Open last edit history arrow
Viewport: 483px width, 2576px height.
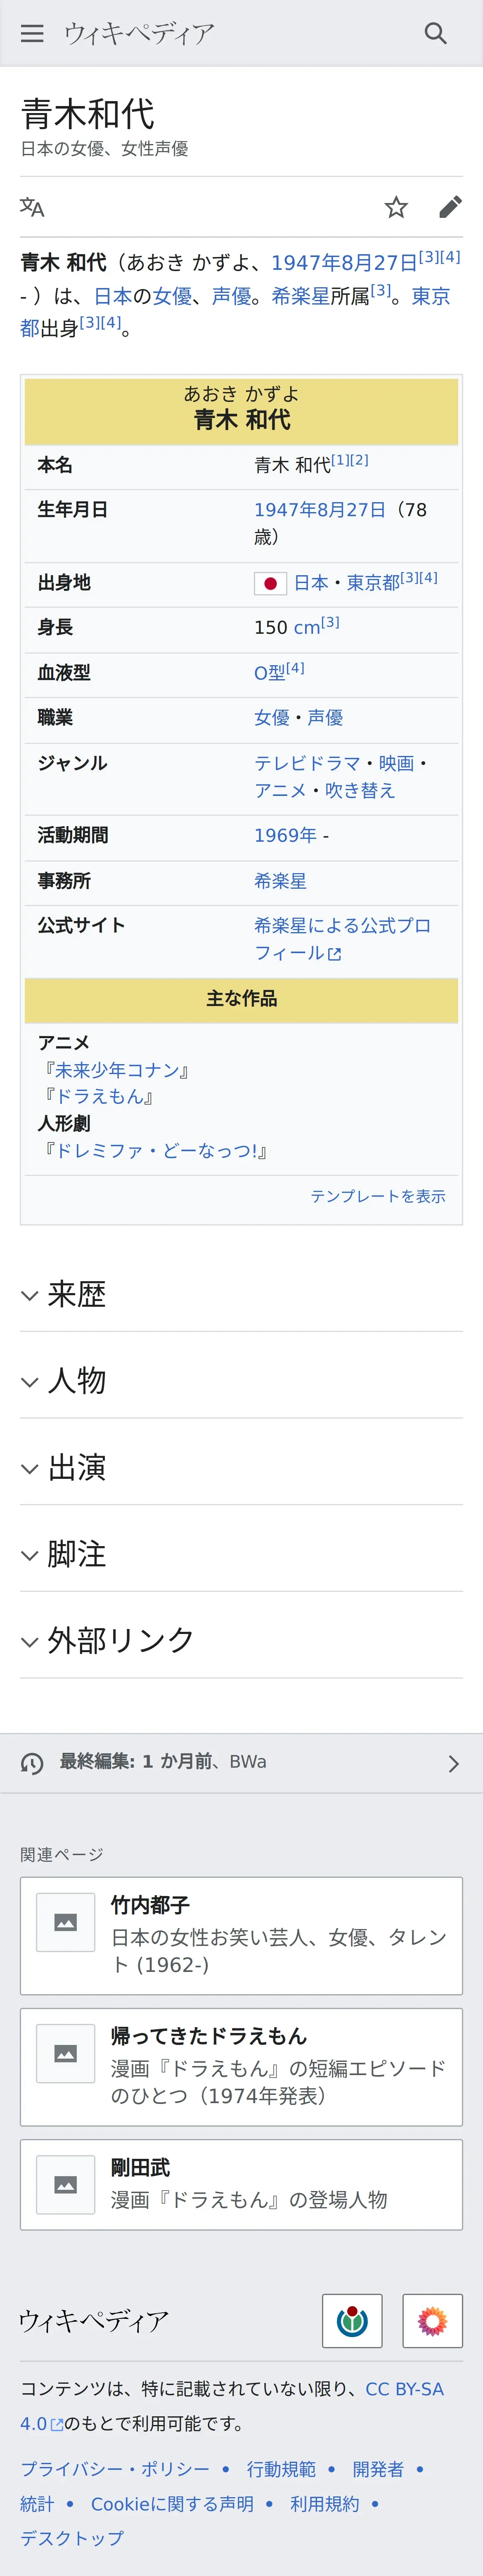453,1763
